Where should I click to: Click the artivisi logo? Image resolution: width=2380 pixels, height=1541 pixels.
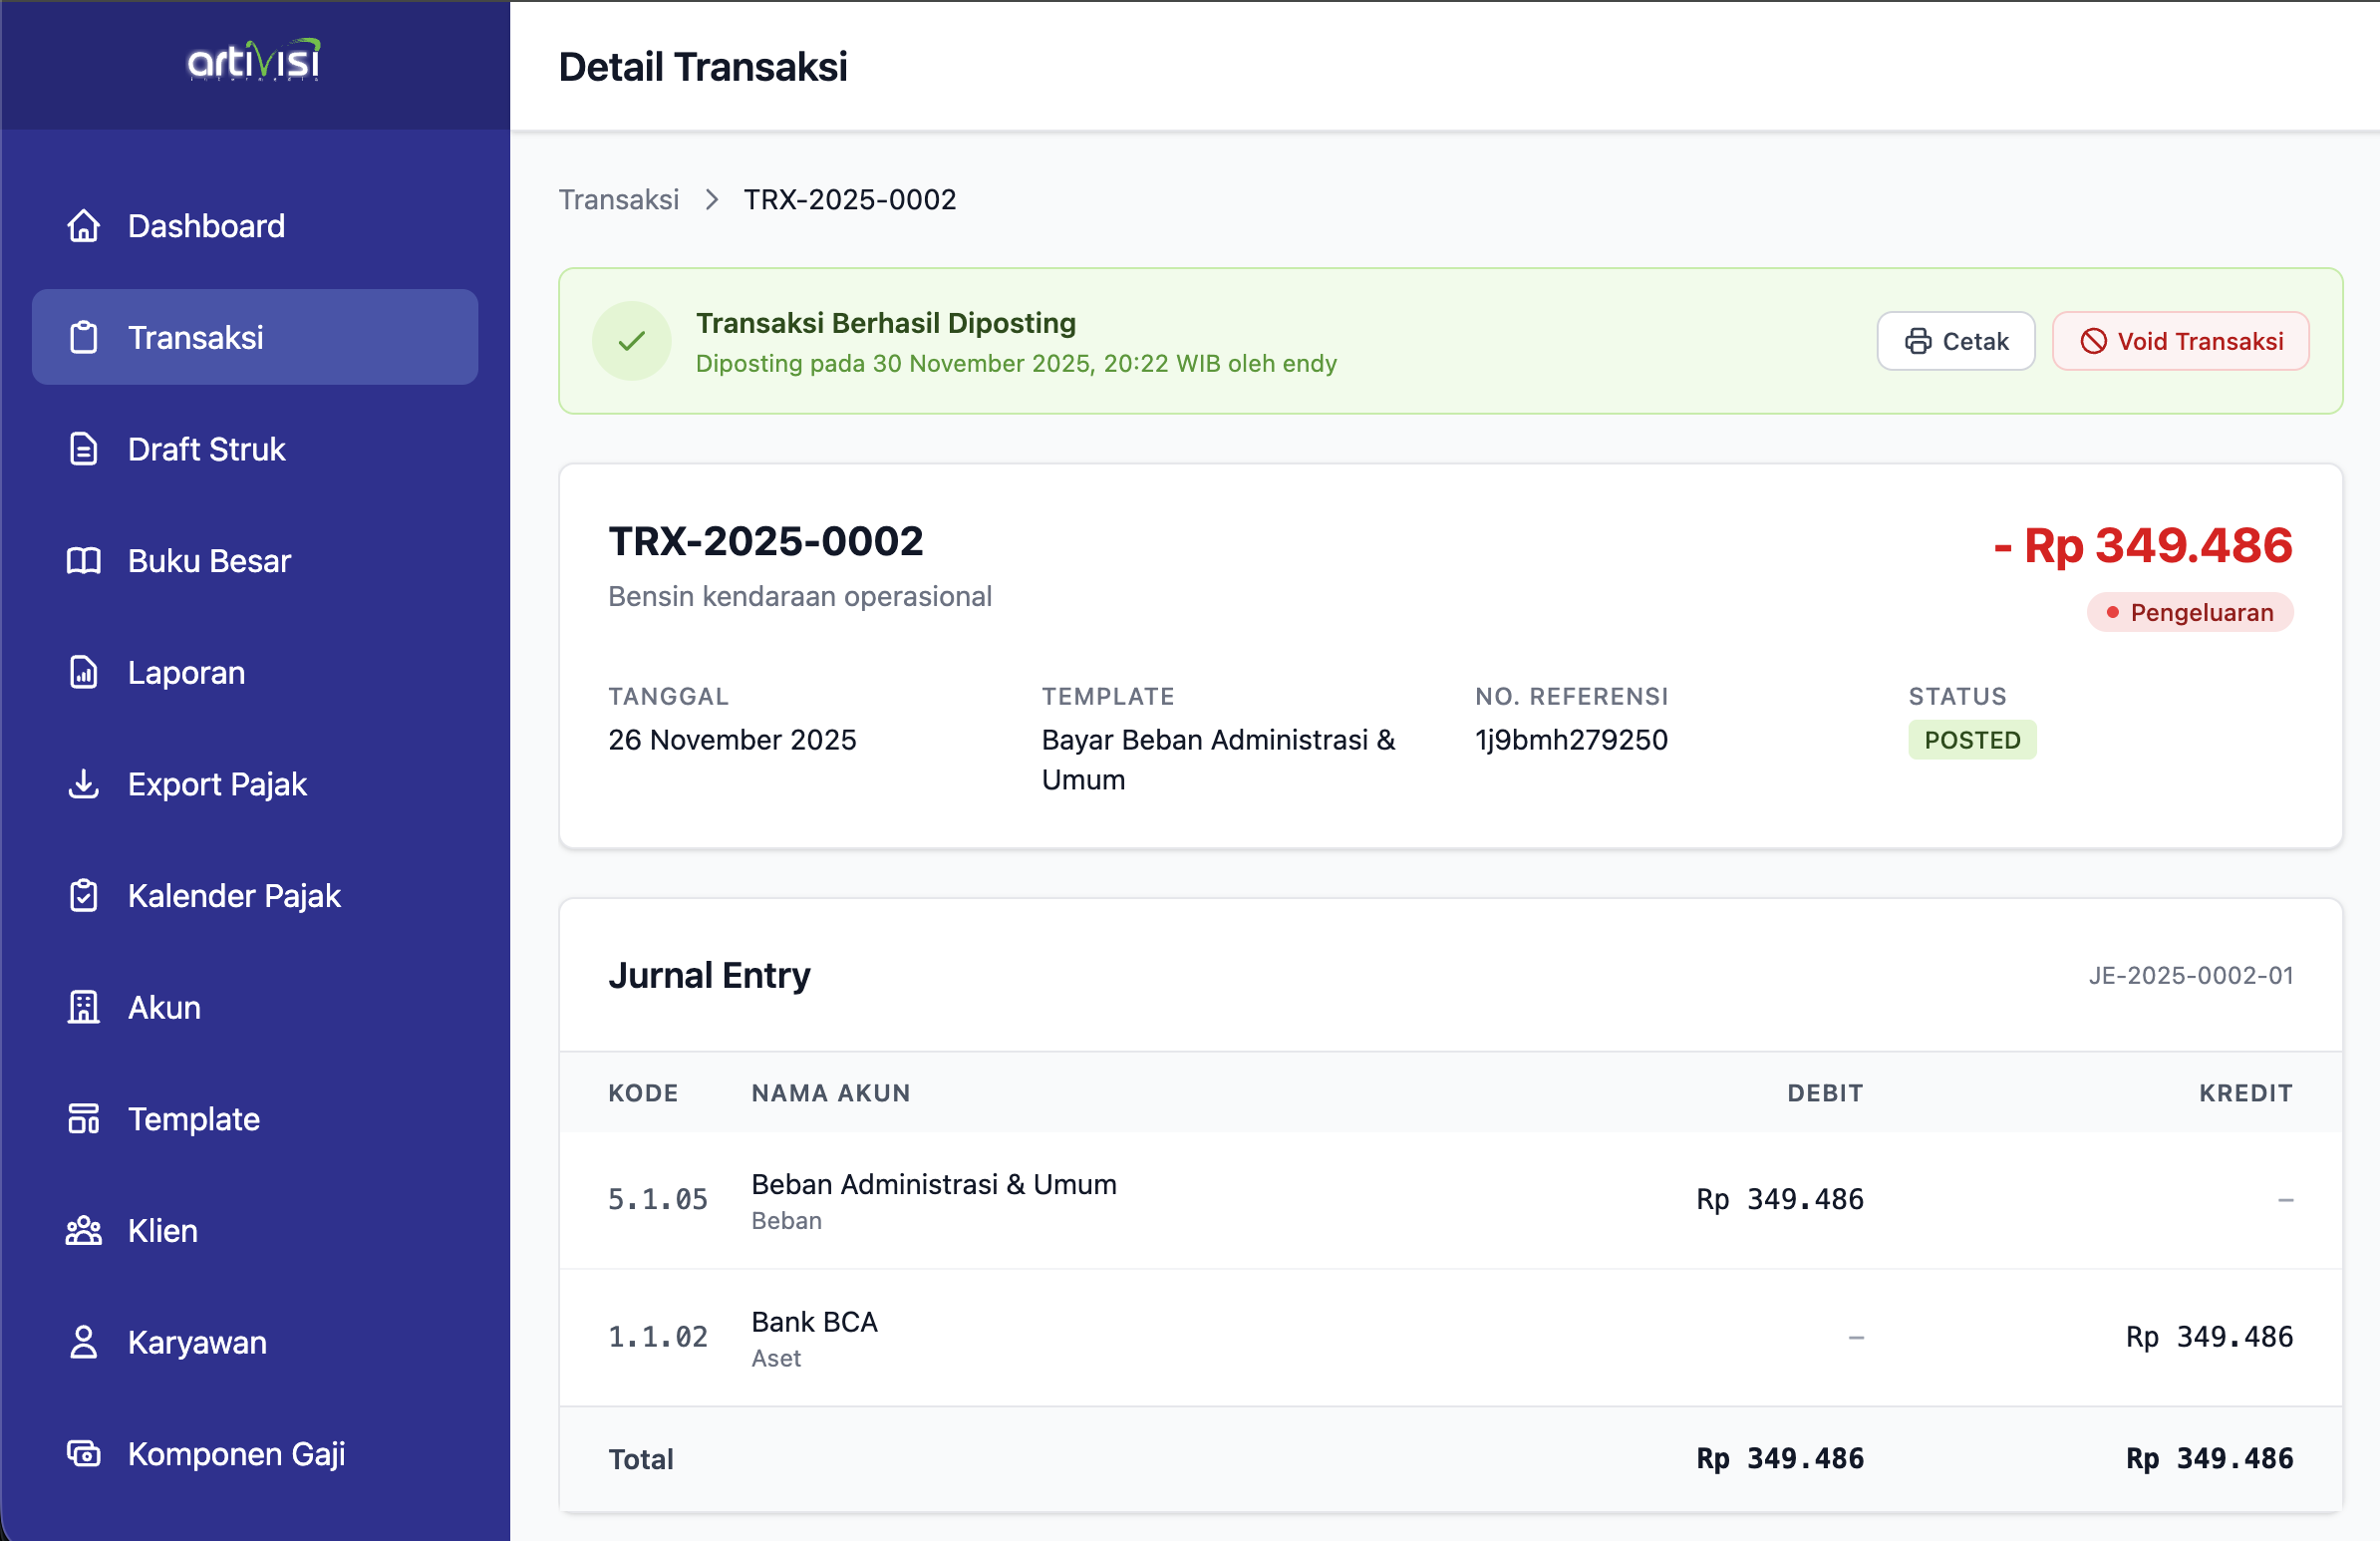tap(252, 61)
